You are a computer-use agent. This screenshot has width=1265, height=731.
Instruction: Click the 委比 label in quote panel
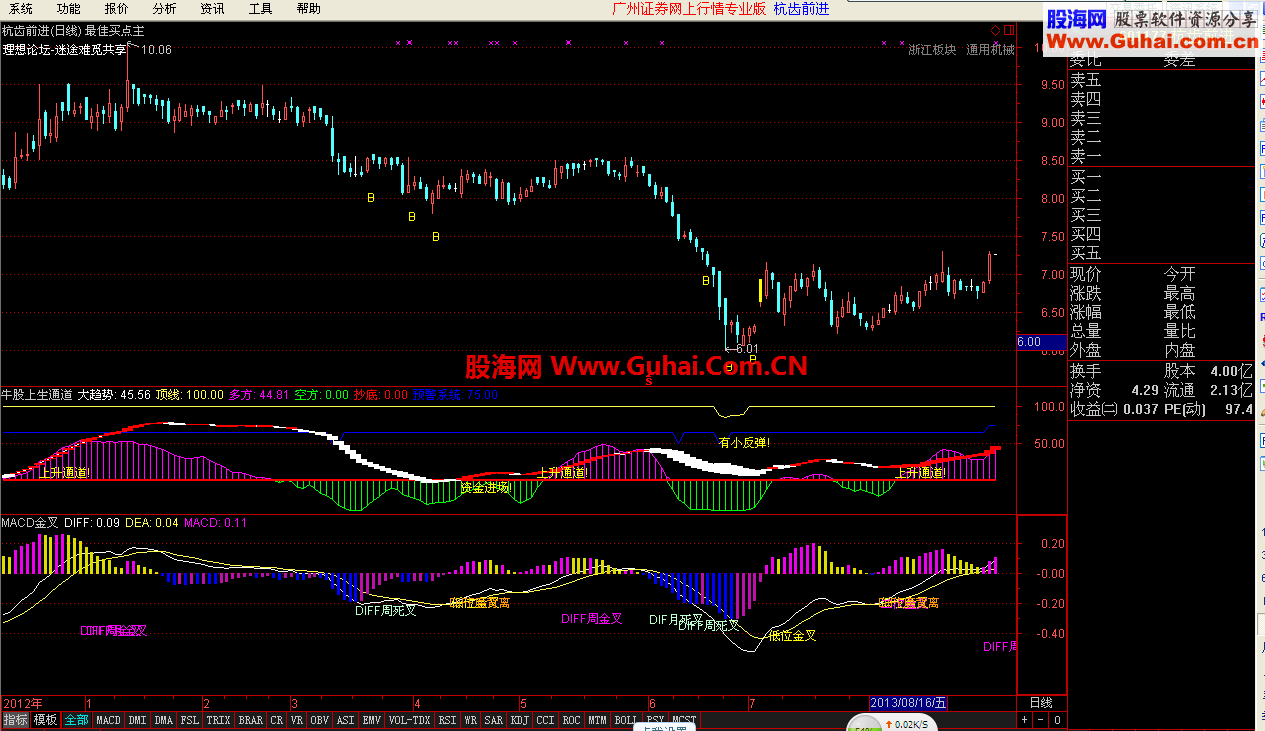tap(1086, 61)
